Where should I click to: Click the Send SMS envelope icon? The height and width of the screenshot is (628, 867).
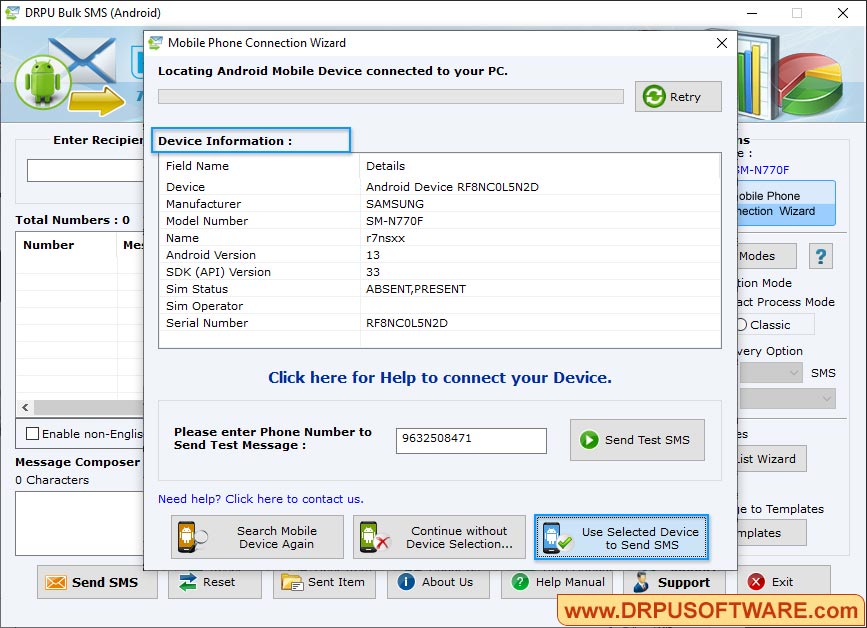(x=55, y=582)
